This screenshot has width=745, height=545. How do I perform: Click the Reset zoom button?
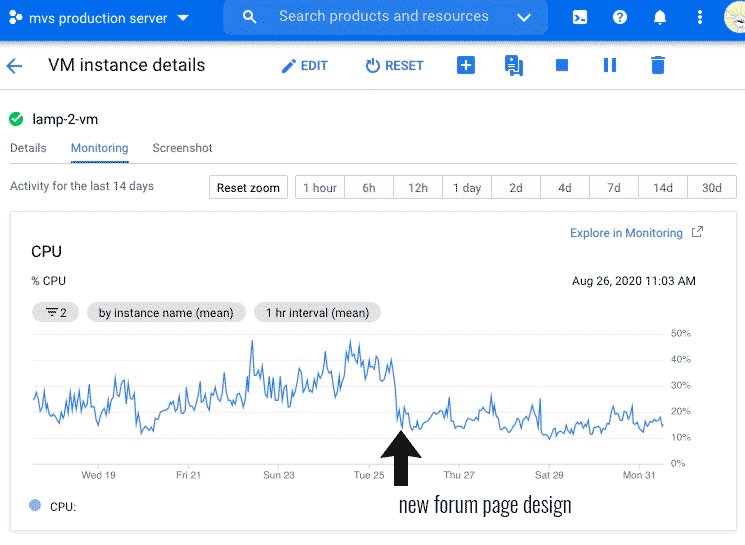(x=248, y=188)
